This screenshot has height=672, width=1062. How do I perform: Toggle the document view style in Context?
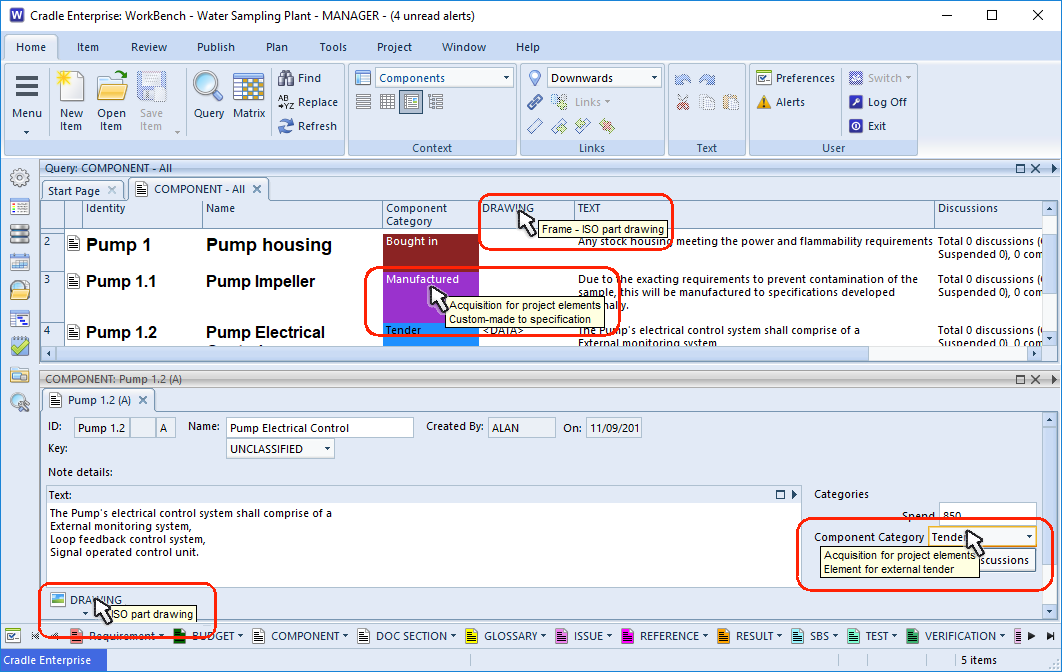click(x=411, y=102)
